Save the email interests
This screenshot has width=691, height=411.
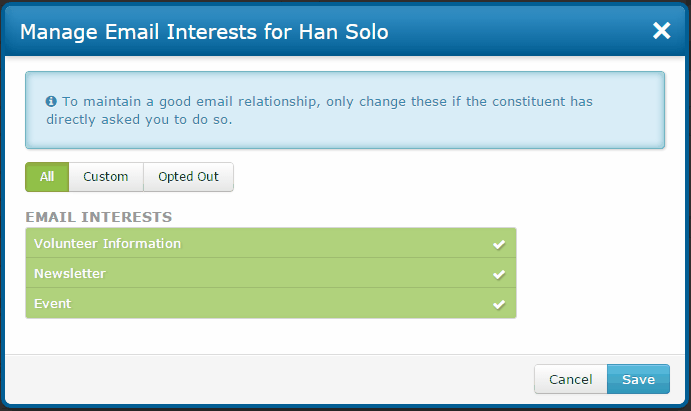pyautogui.click(x=638, y=379)
